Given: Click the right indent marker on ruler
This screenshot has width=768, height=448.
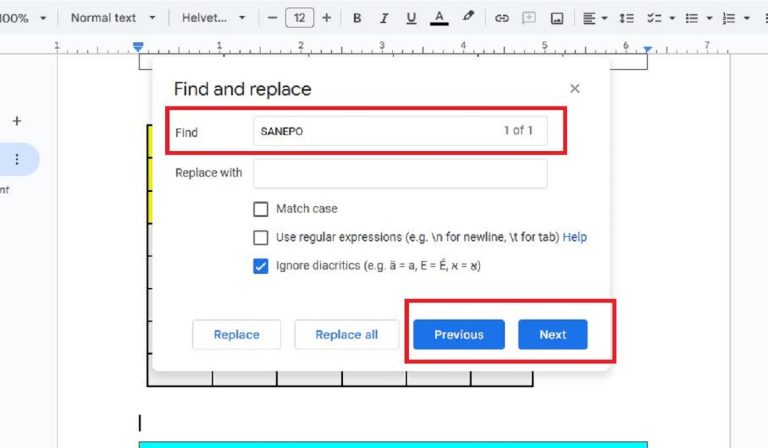Looking at the screenshot, I should tap(648, 49).
